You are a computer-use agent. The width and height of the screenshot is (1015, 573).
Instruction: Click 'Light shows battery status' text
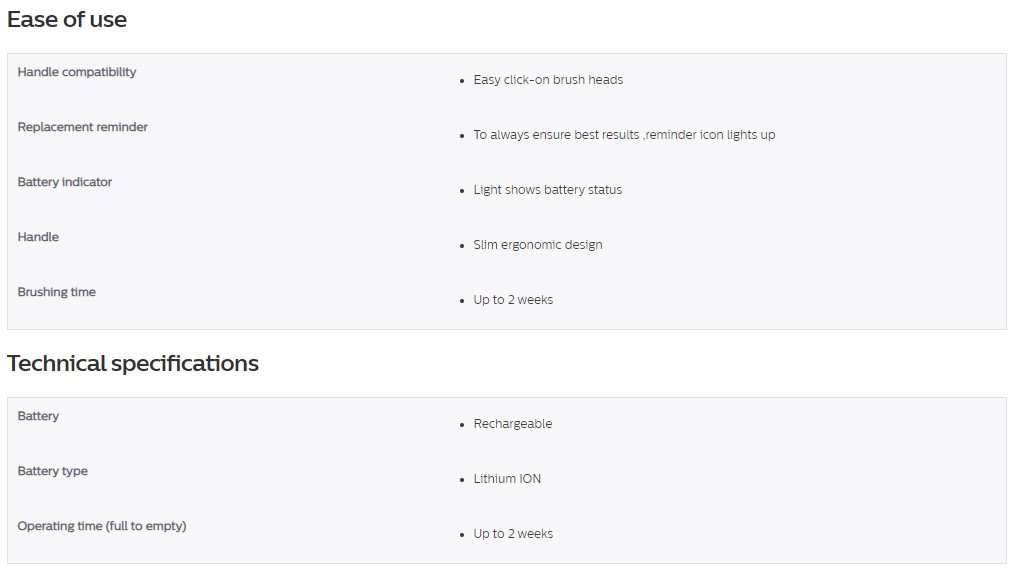[547, 190]
